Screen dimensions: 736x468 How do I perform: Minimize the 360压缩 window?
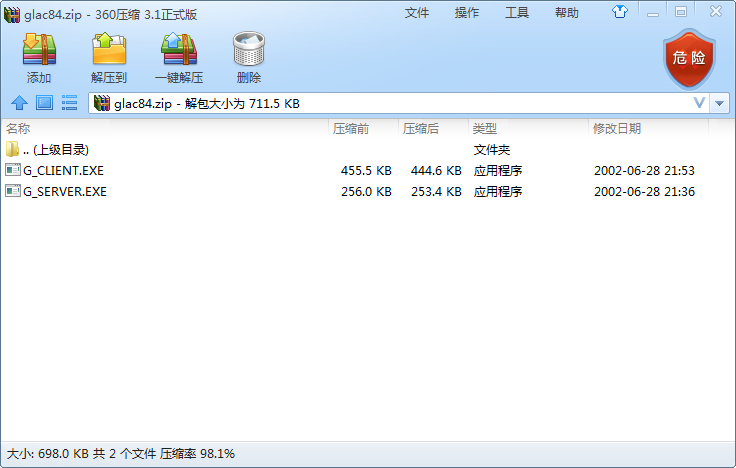tap(652, 13)
